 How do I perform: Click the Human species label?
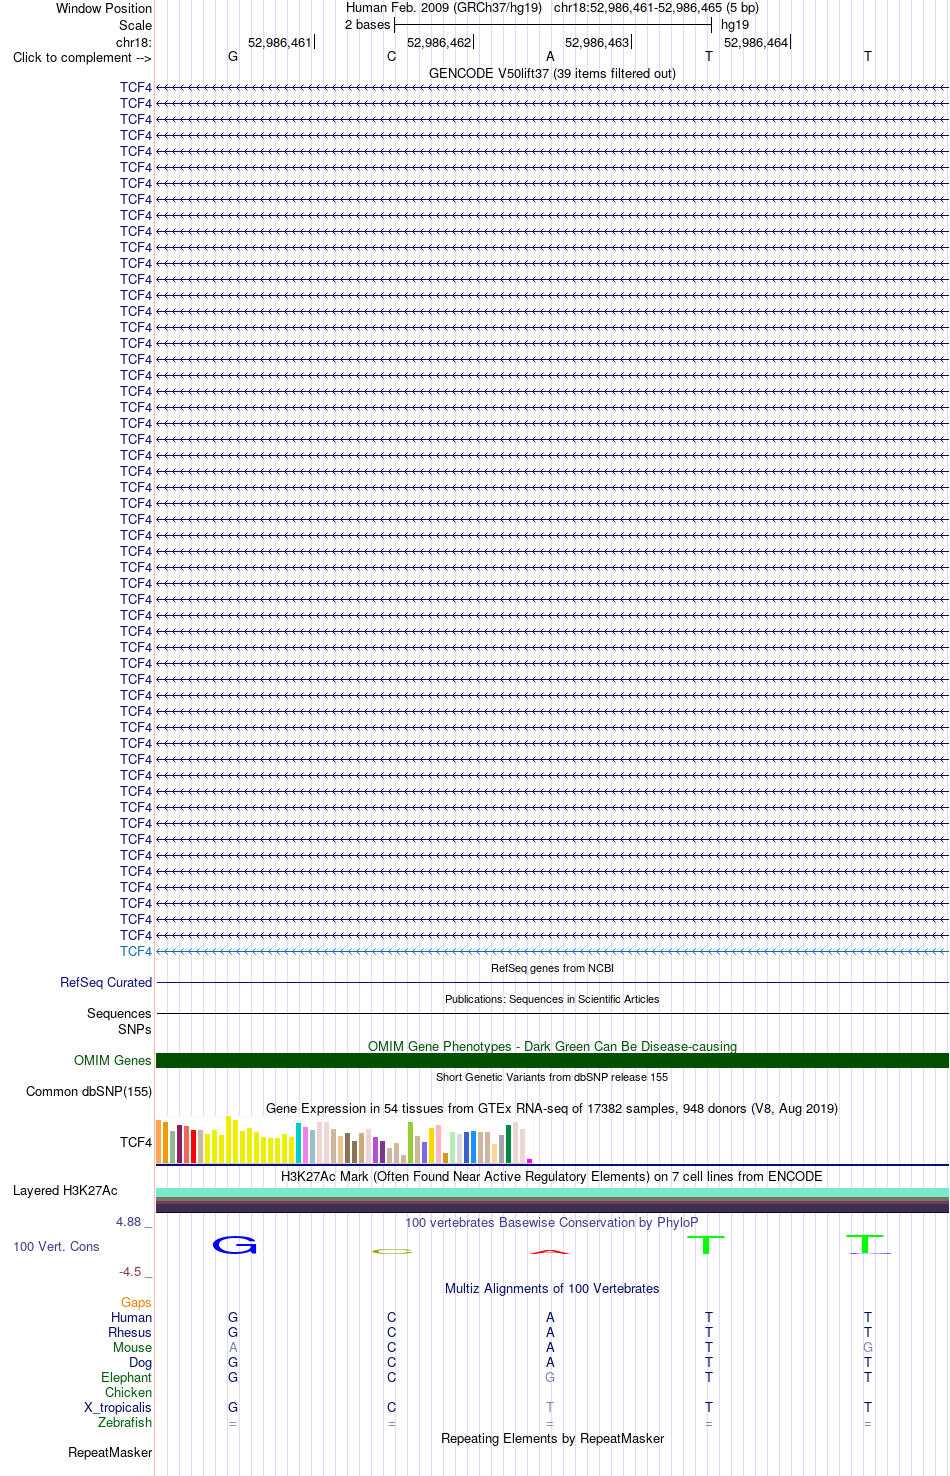coord(131,1317)
